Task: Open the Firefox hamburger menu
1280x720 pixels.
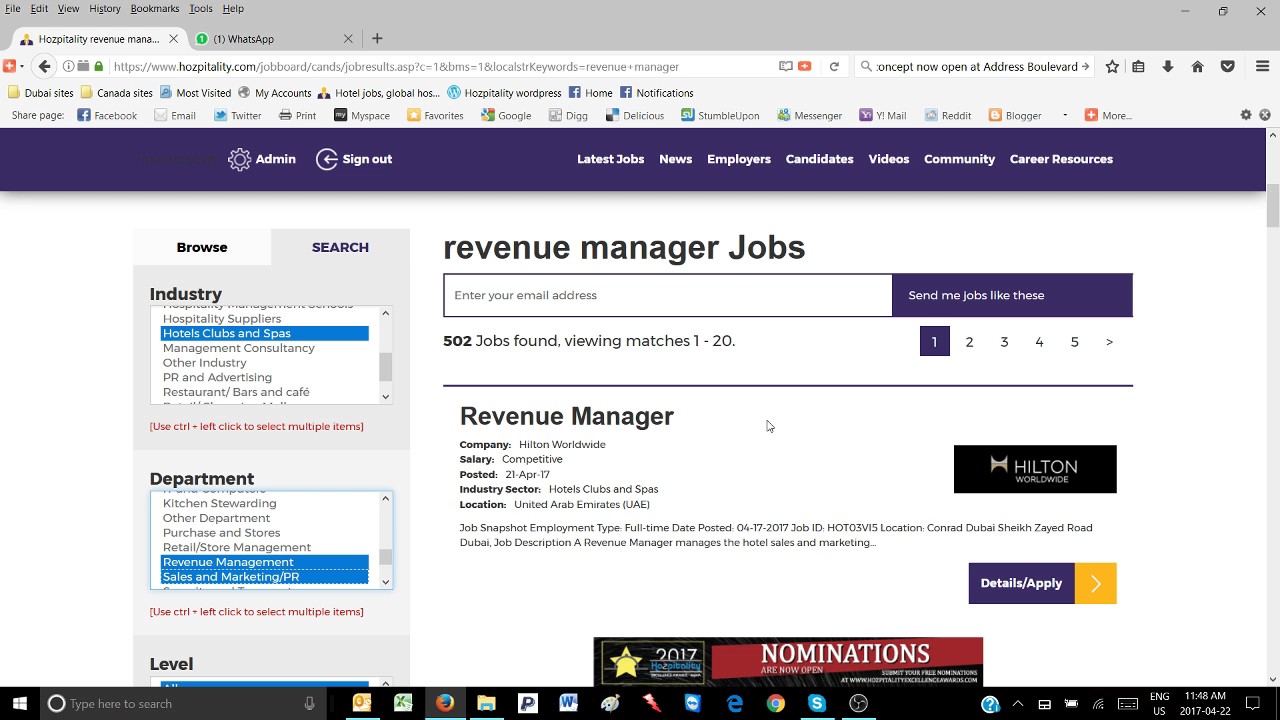Action: [x=1262, y=67]
